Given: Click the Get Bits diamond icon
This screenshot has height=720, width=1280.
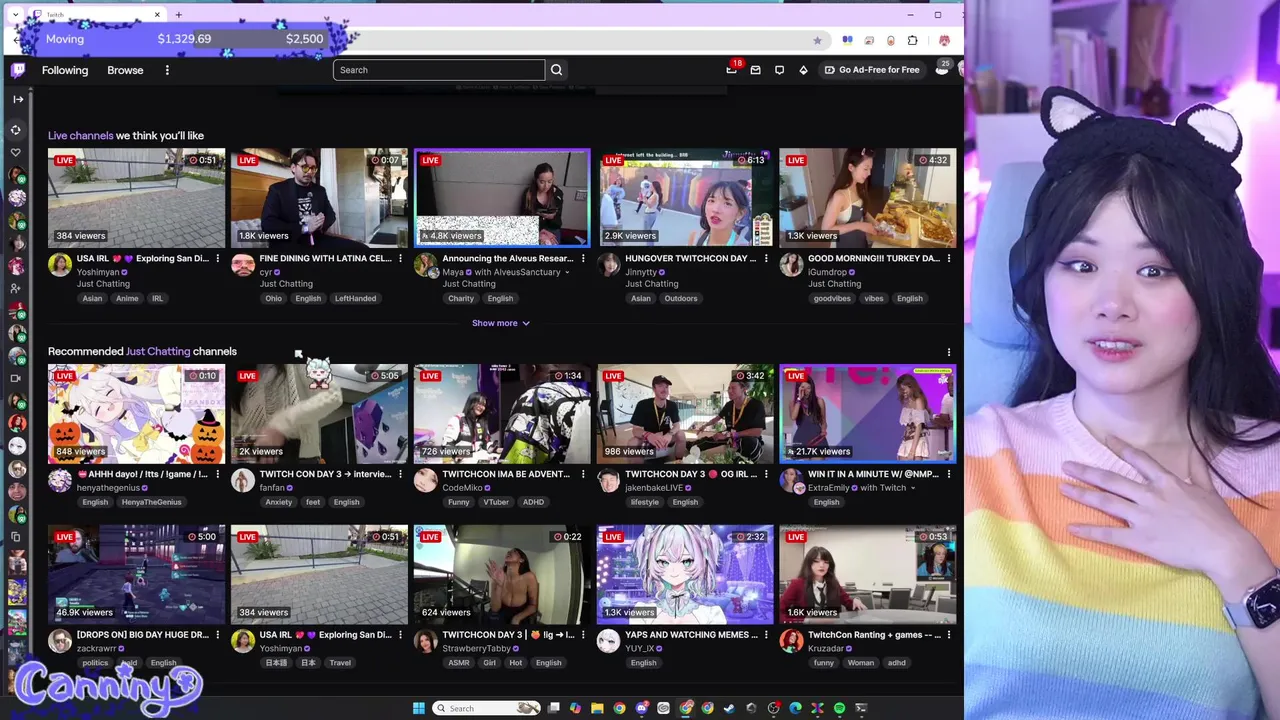Looking at the screenshot, I should 803,70.
